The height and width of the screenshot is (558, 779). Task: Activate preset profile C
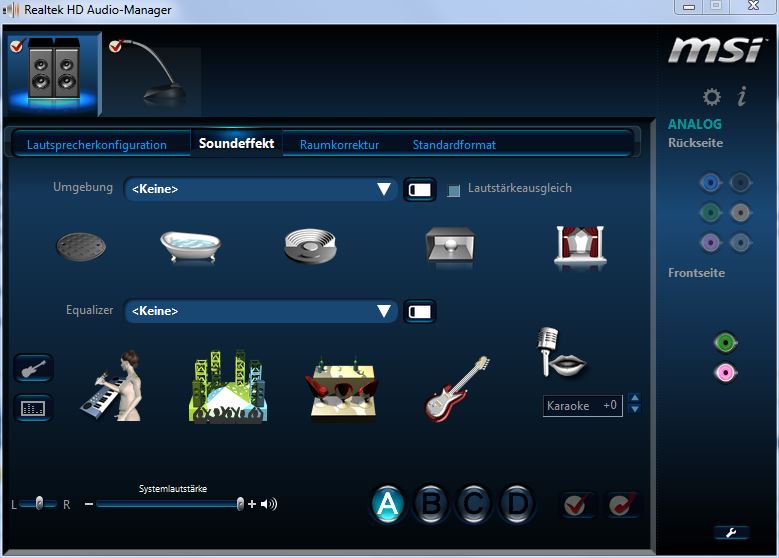point(474,504)
